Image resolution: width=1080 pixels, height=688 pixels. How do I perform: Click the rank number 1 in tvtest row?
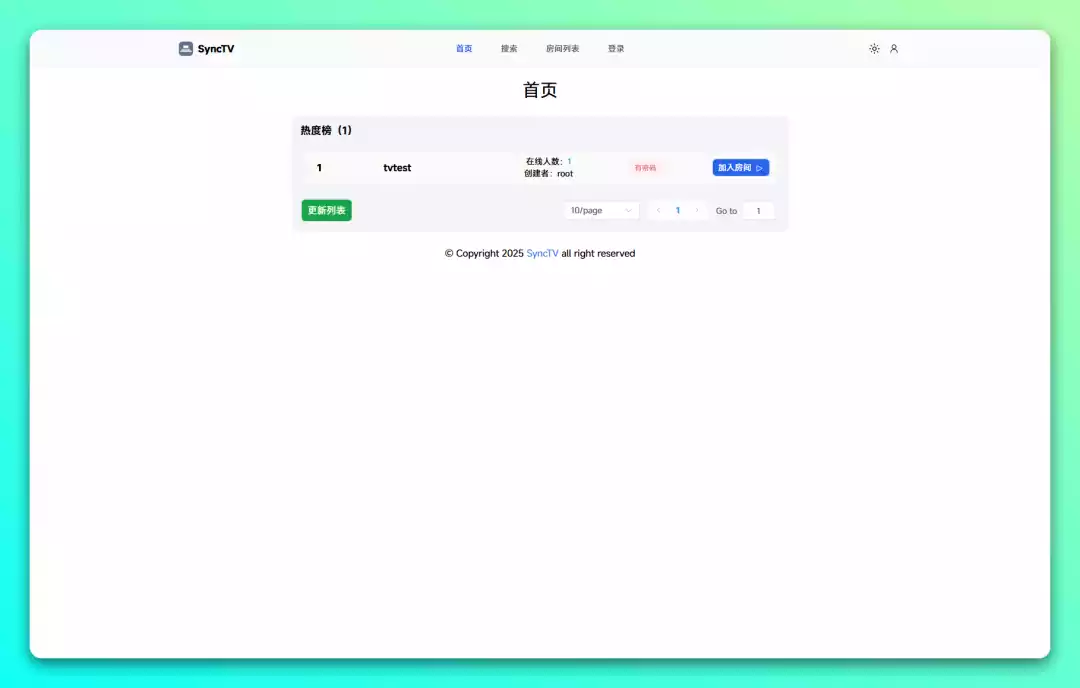coord(319,167)
